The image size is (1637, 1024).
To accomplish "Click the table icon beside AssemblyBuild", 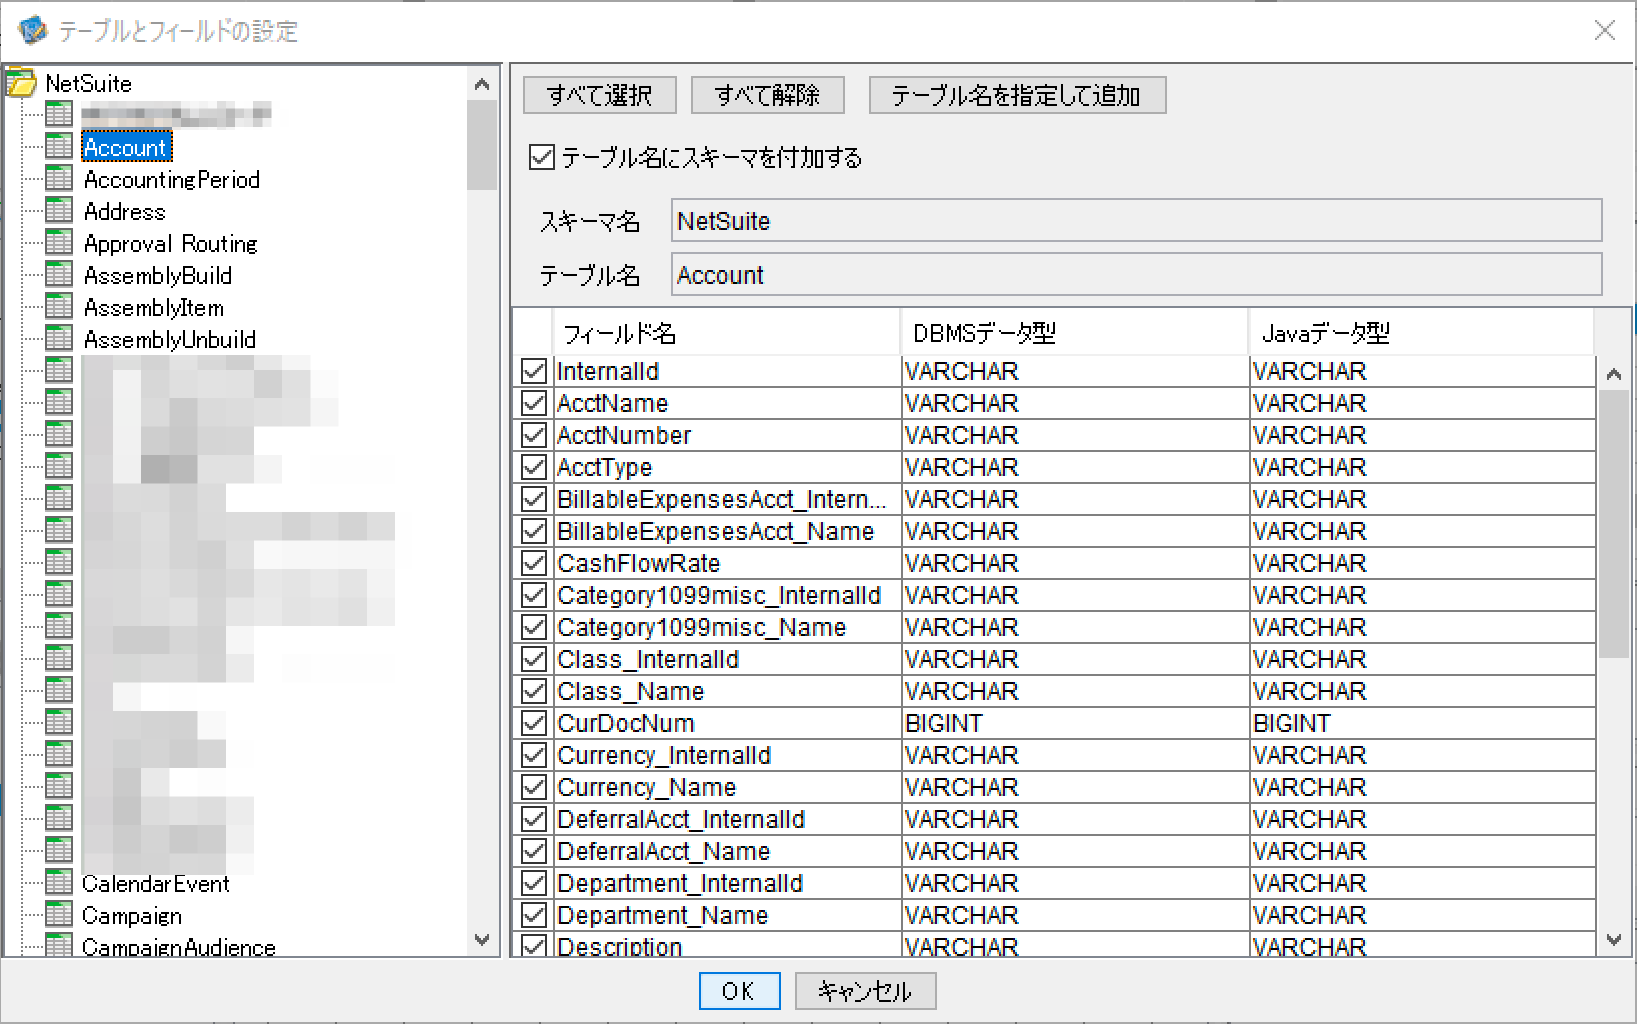I will pos(59,275).
